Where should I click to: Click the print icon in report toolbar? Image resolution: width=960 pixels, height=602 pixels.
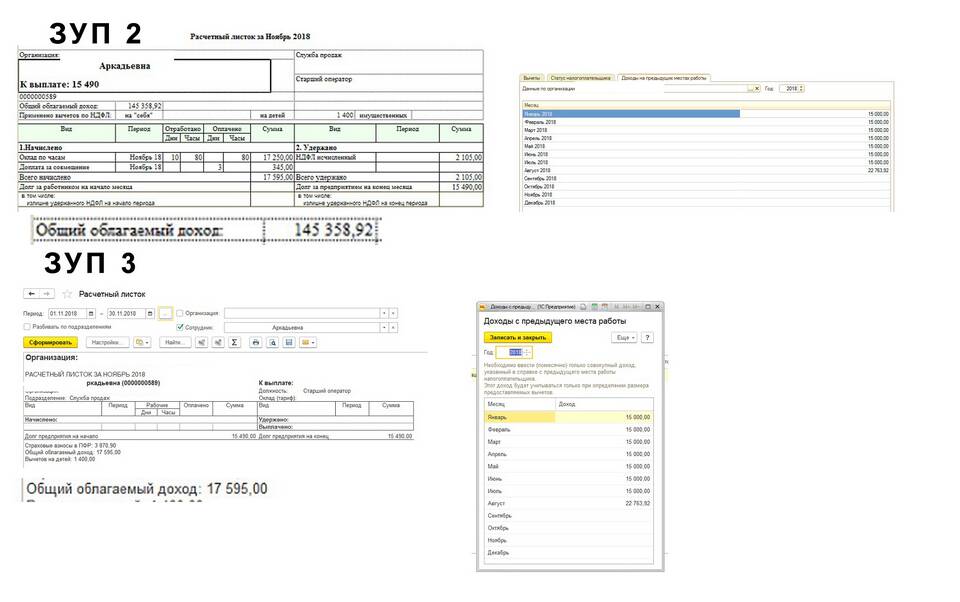click(x=256, y=342)
